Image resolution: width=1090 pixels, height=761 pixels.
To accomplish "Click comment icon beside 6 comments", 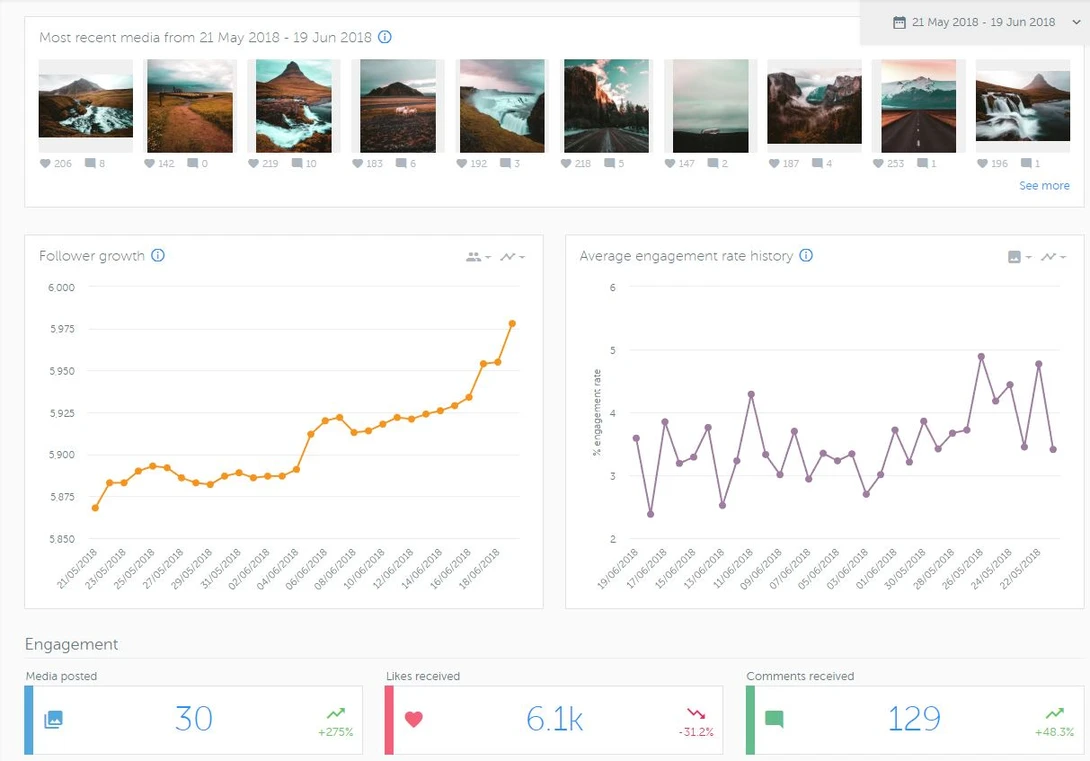I will click(x=401, y=163).
